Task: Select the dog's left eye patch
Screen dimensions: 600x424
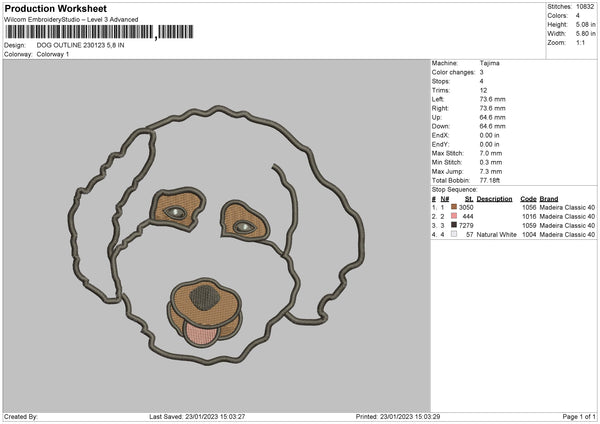Action: 171,209
